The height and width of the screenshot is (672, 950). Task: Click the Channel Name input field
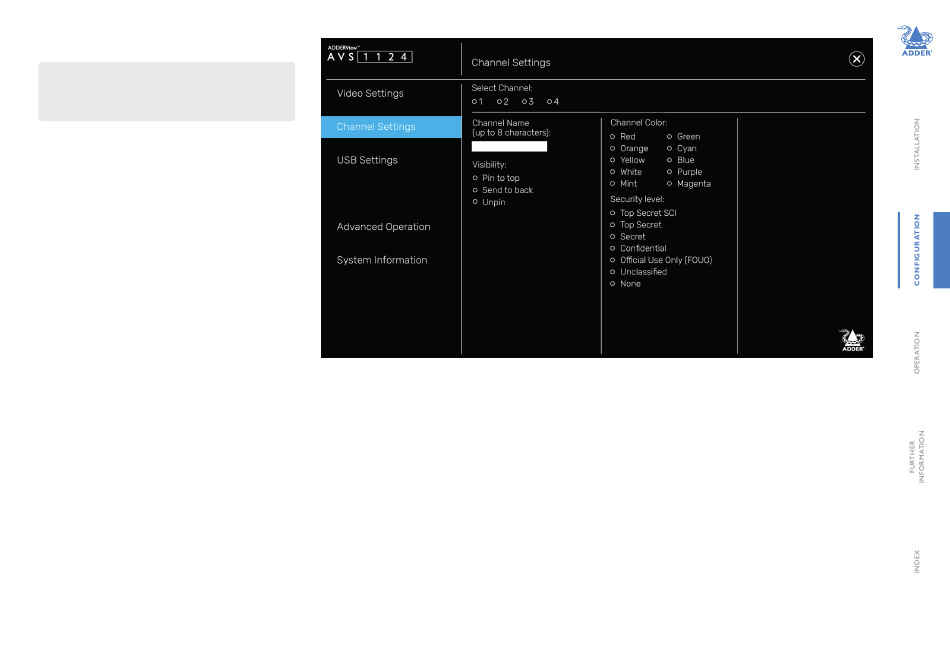509,147
